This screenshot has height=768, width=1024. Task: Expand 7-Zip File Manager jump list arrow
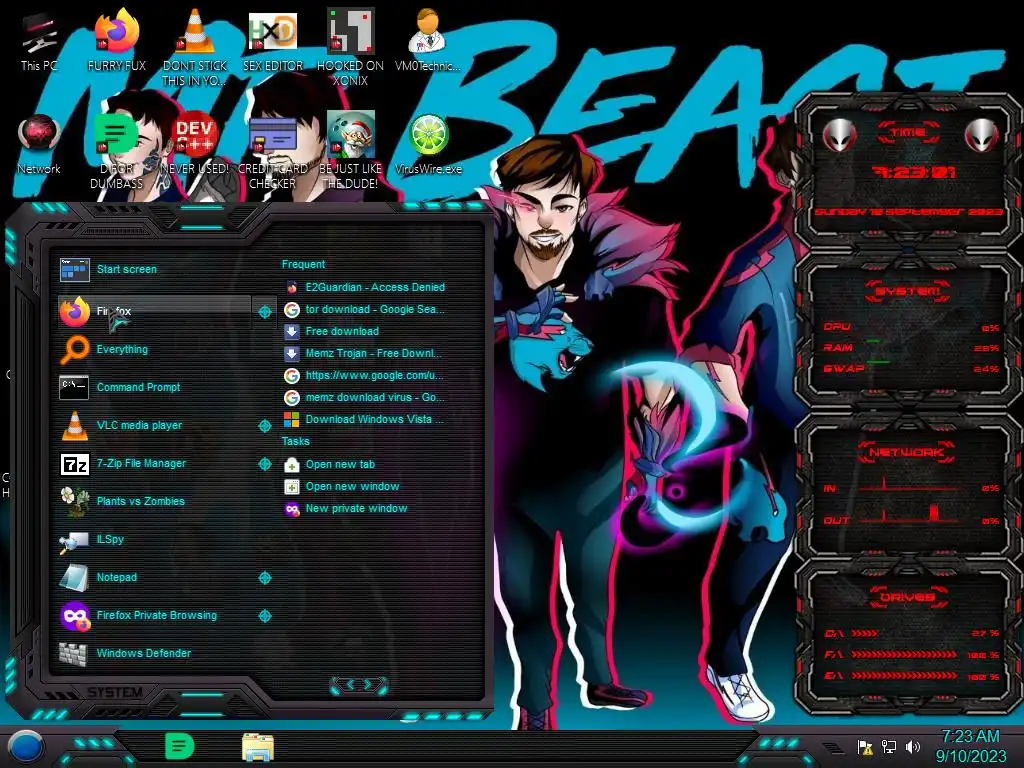point(264,464)
